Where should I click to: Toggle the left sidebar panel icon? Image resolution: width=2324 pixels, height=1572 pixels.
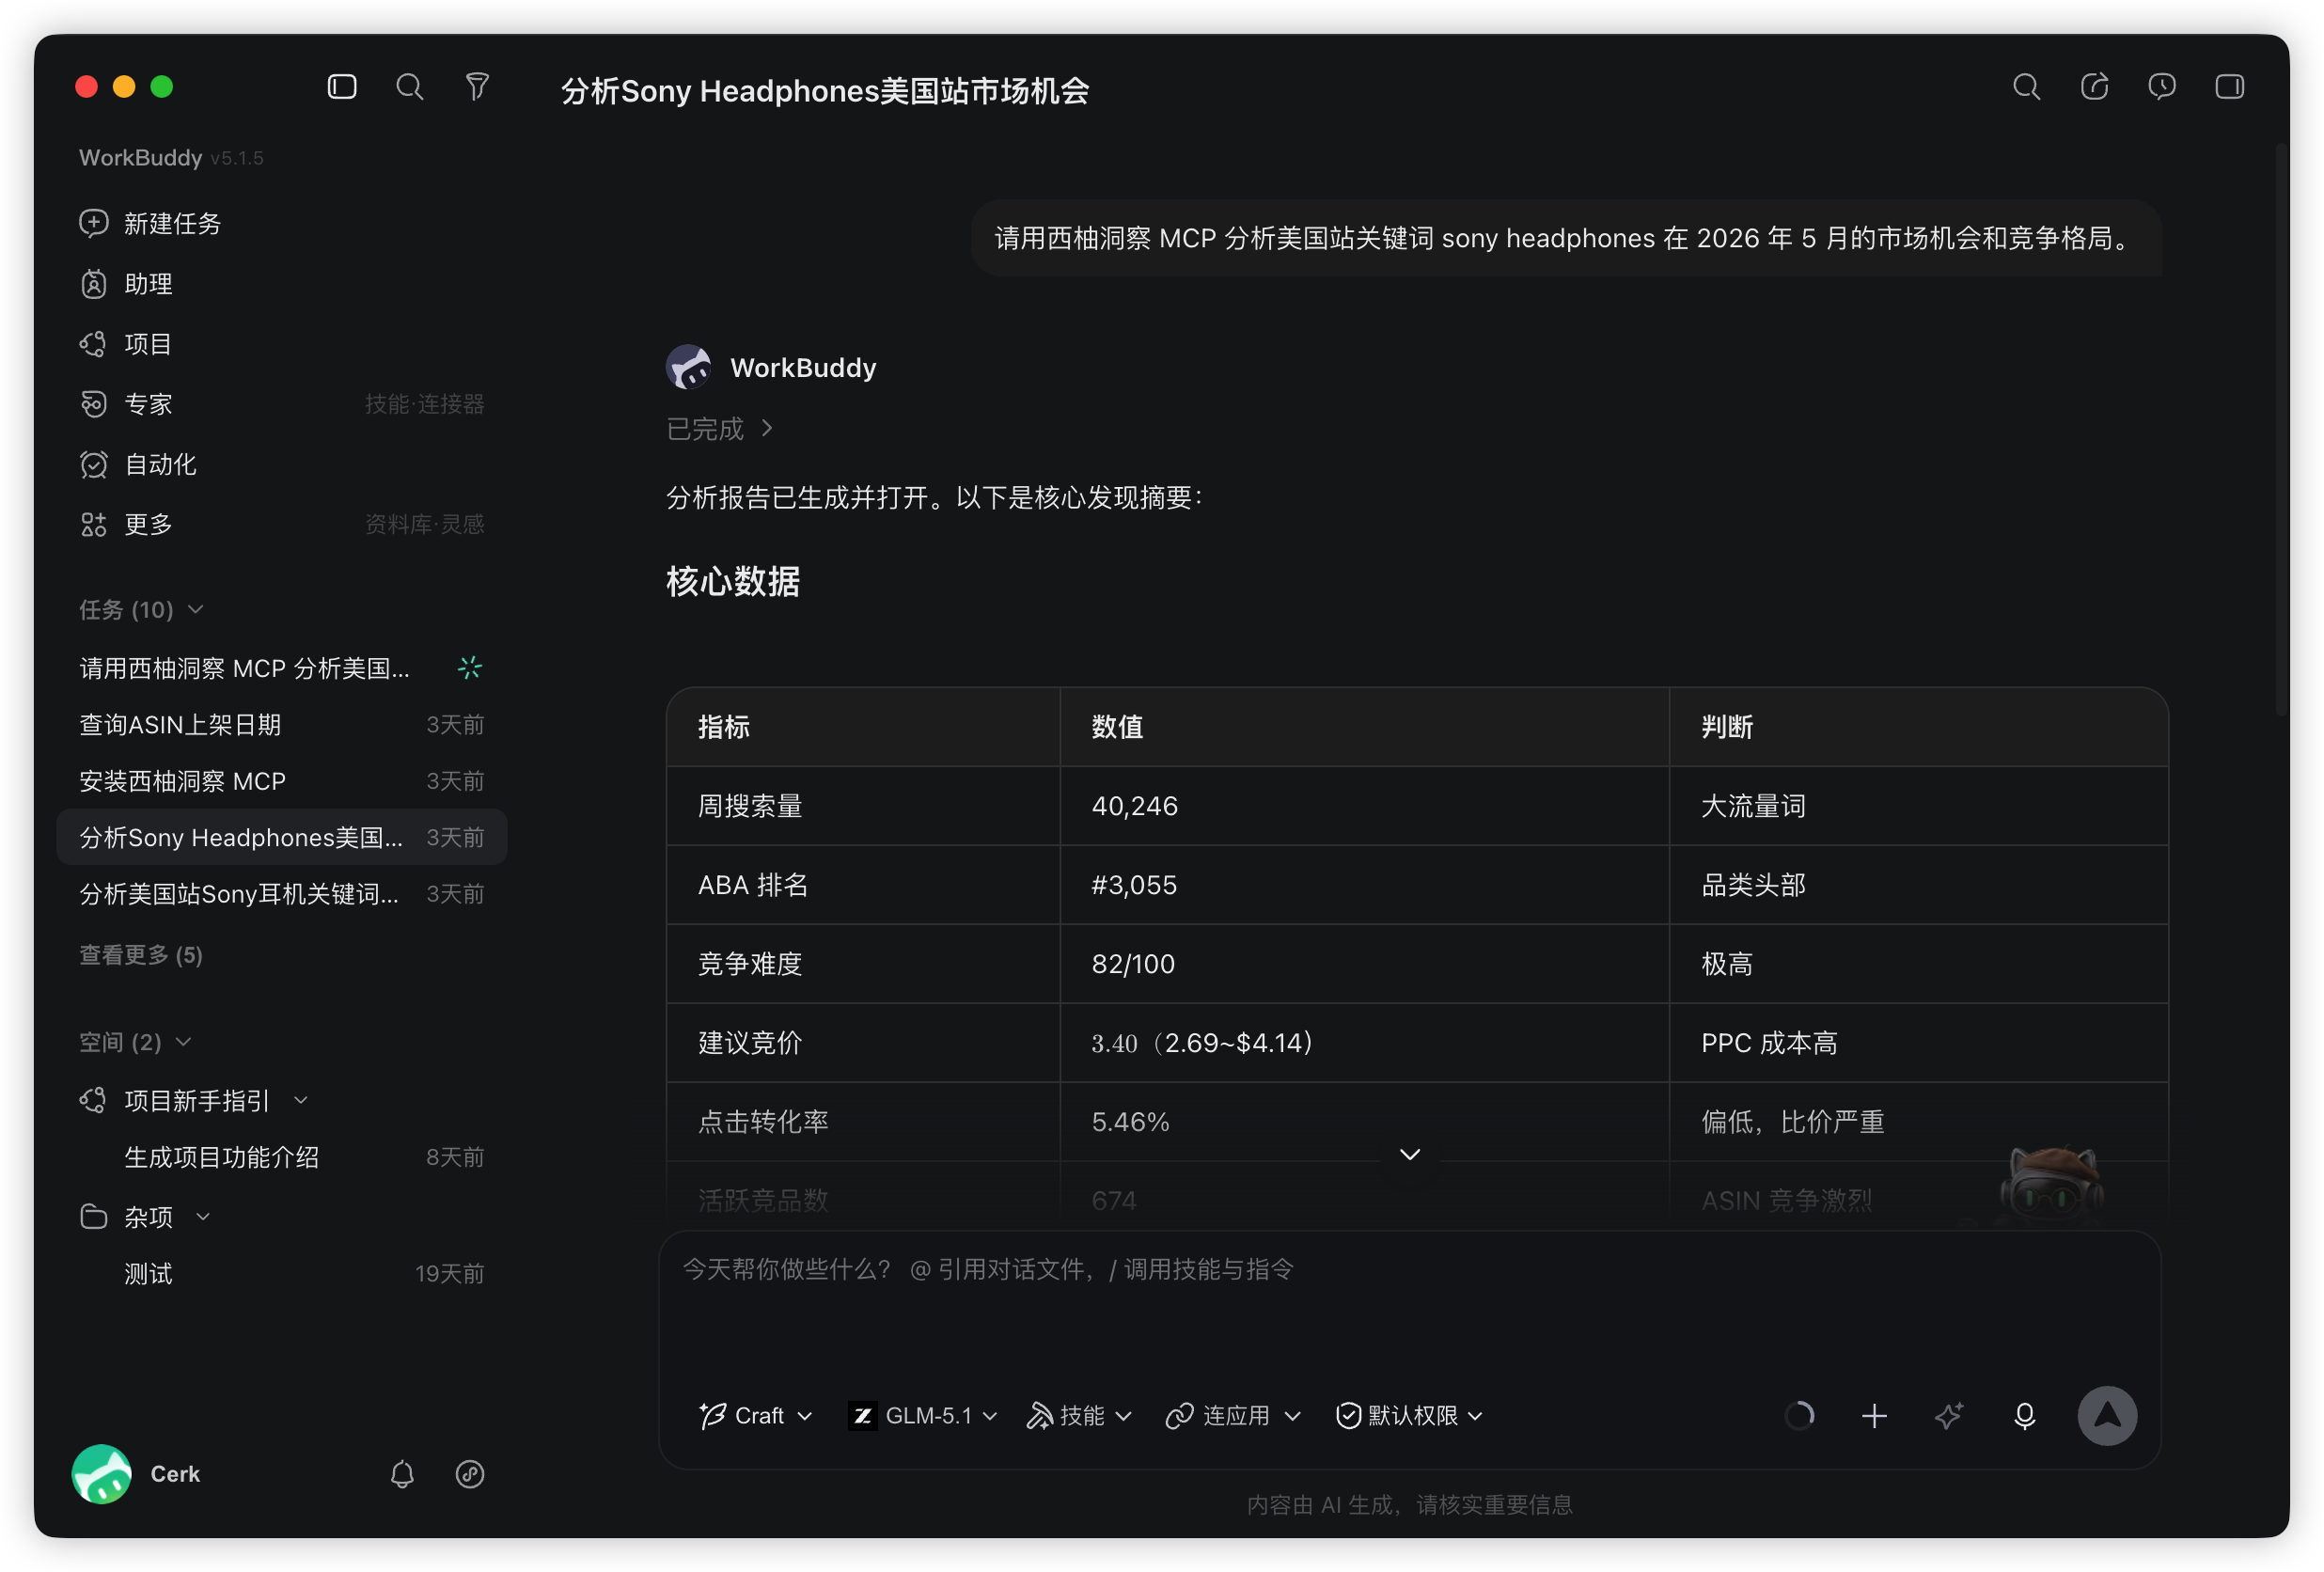pos(342,87)
